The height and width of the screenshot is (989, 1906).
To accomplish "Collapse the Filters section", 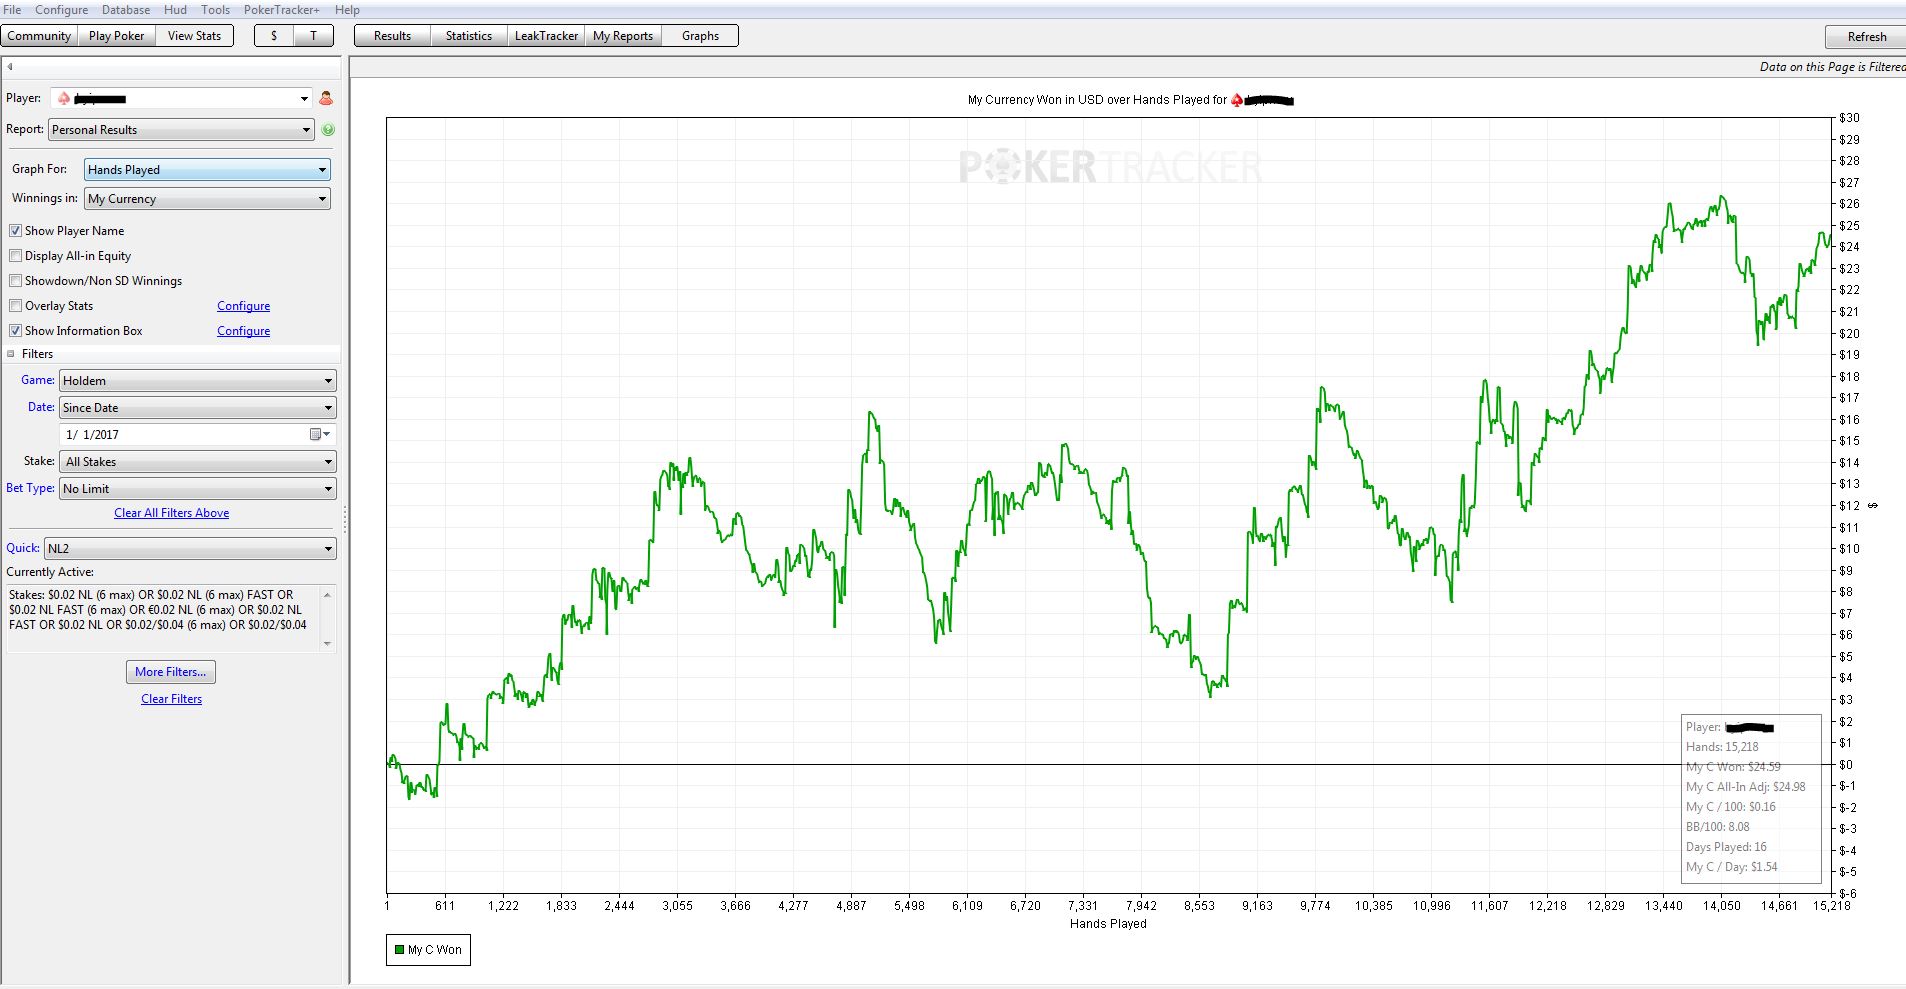I will (12, 354).
